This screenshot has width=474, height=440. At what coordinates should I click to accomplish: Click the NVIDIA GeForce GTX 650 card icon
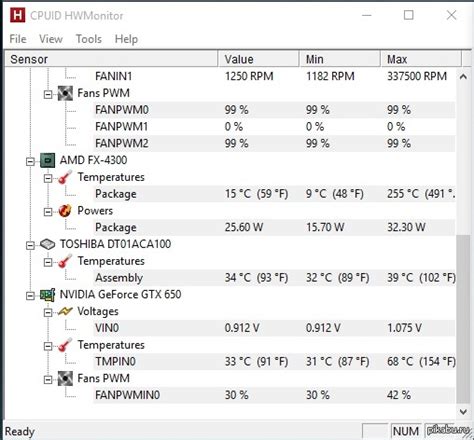pos(48,295)
